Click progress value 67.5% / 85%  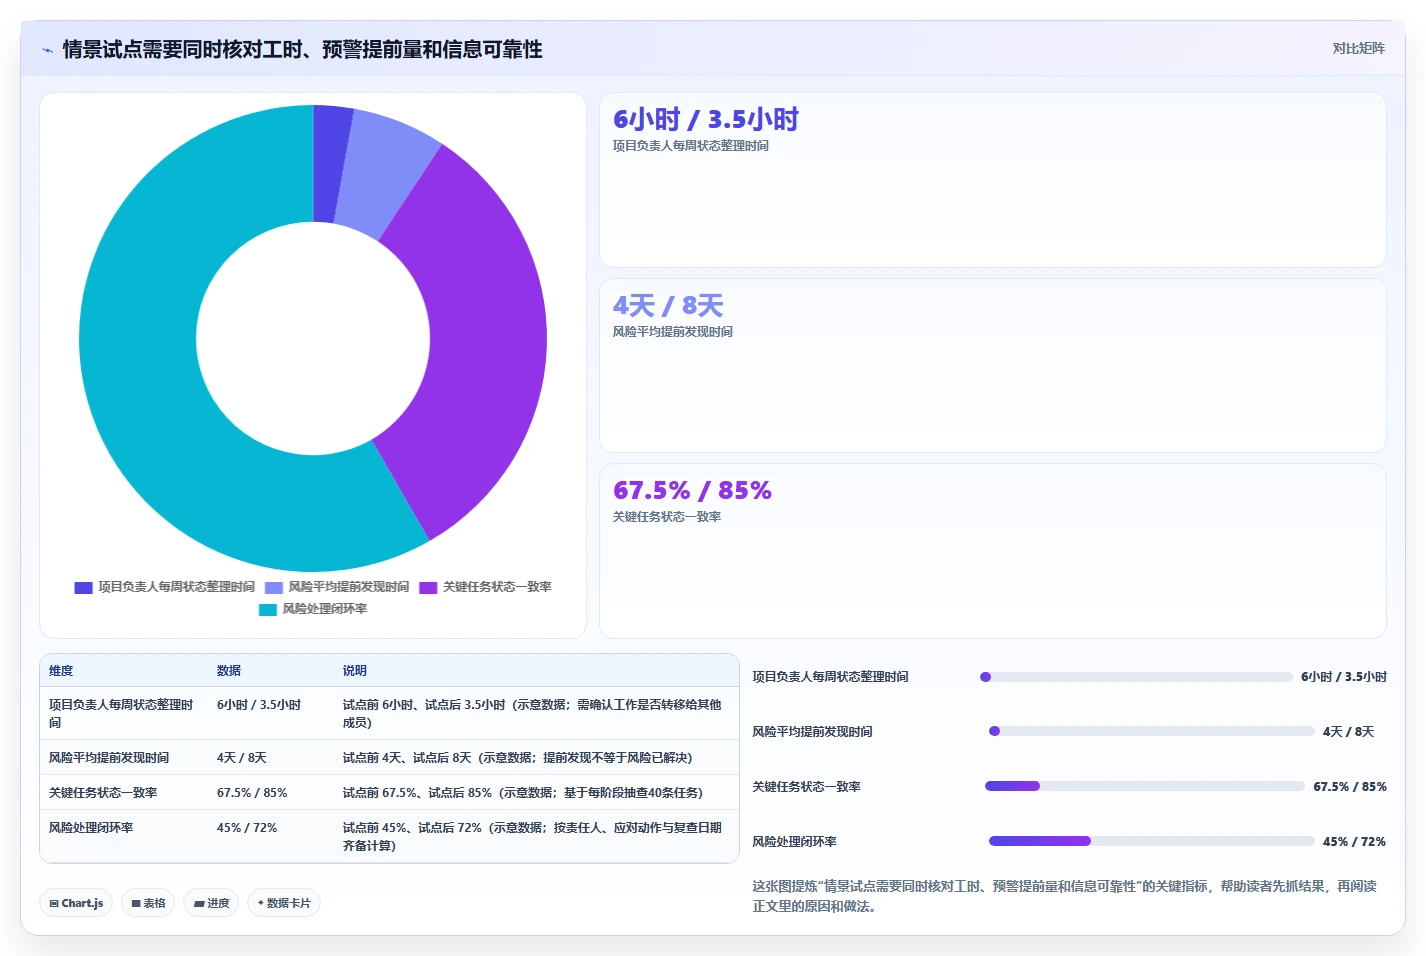(1350, 787)
